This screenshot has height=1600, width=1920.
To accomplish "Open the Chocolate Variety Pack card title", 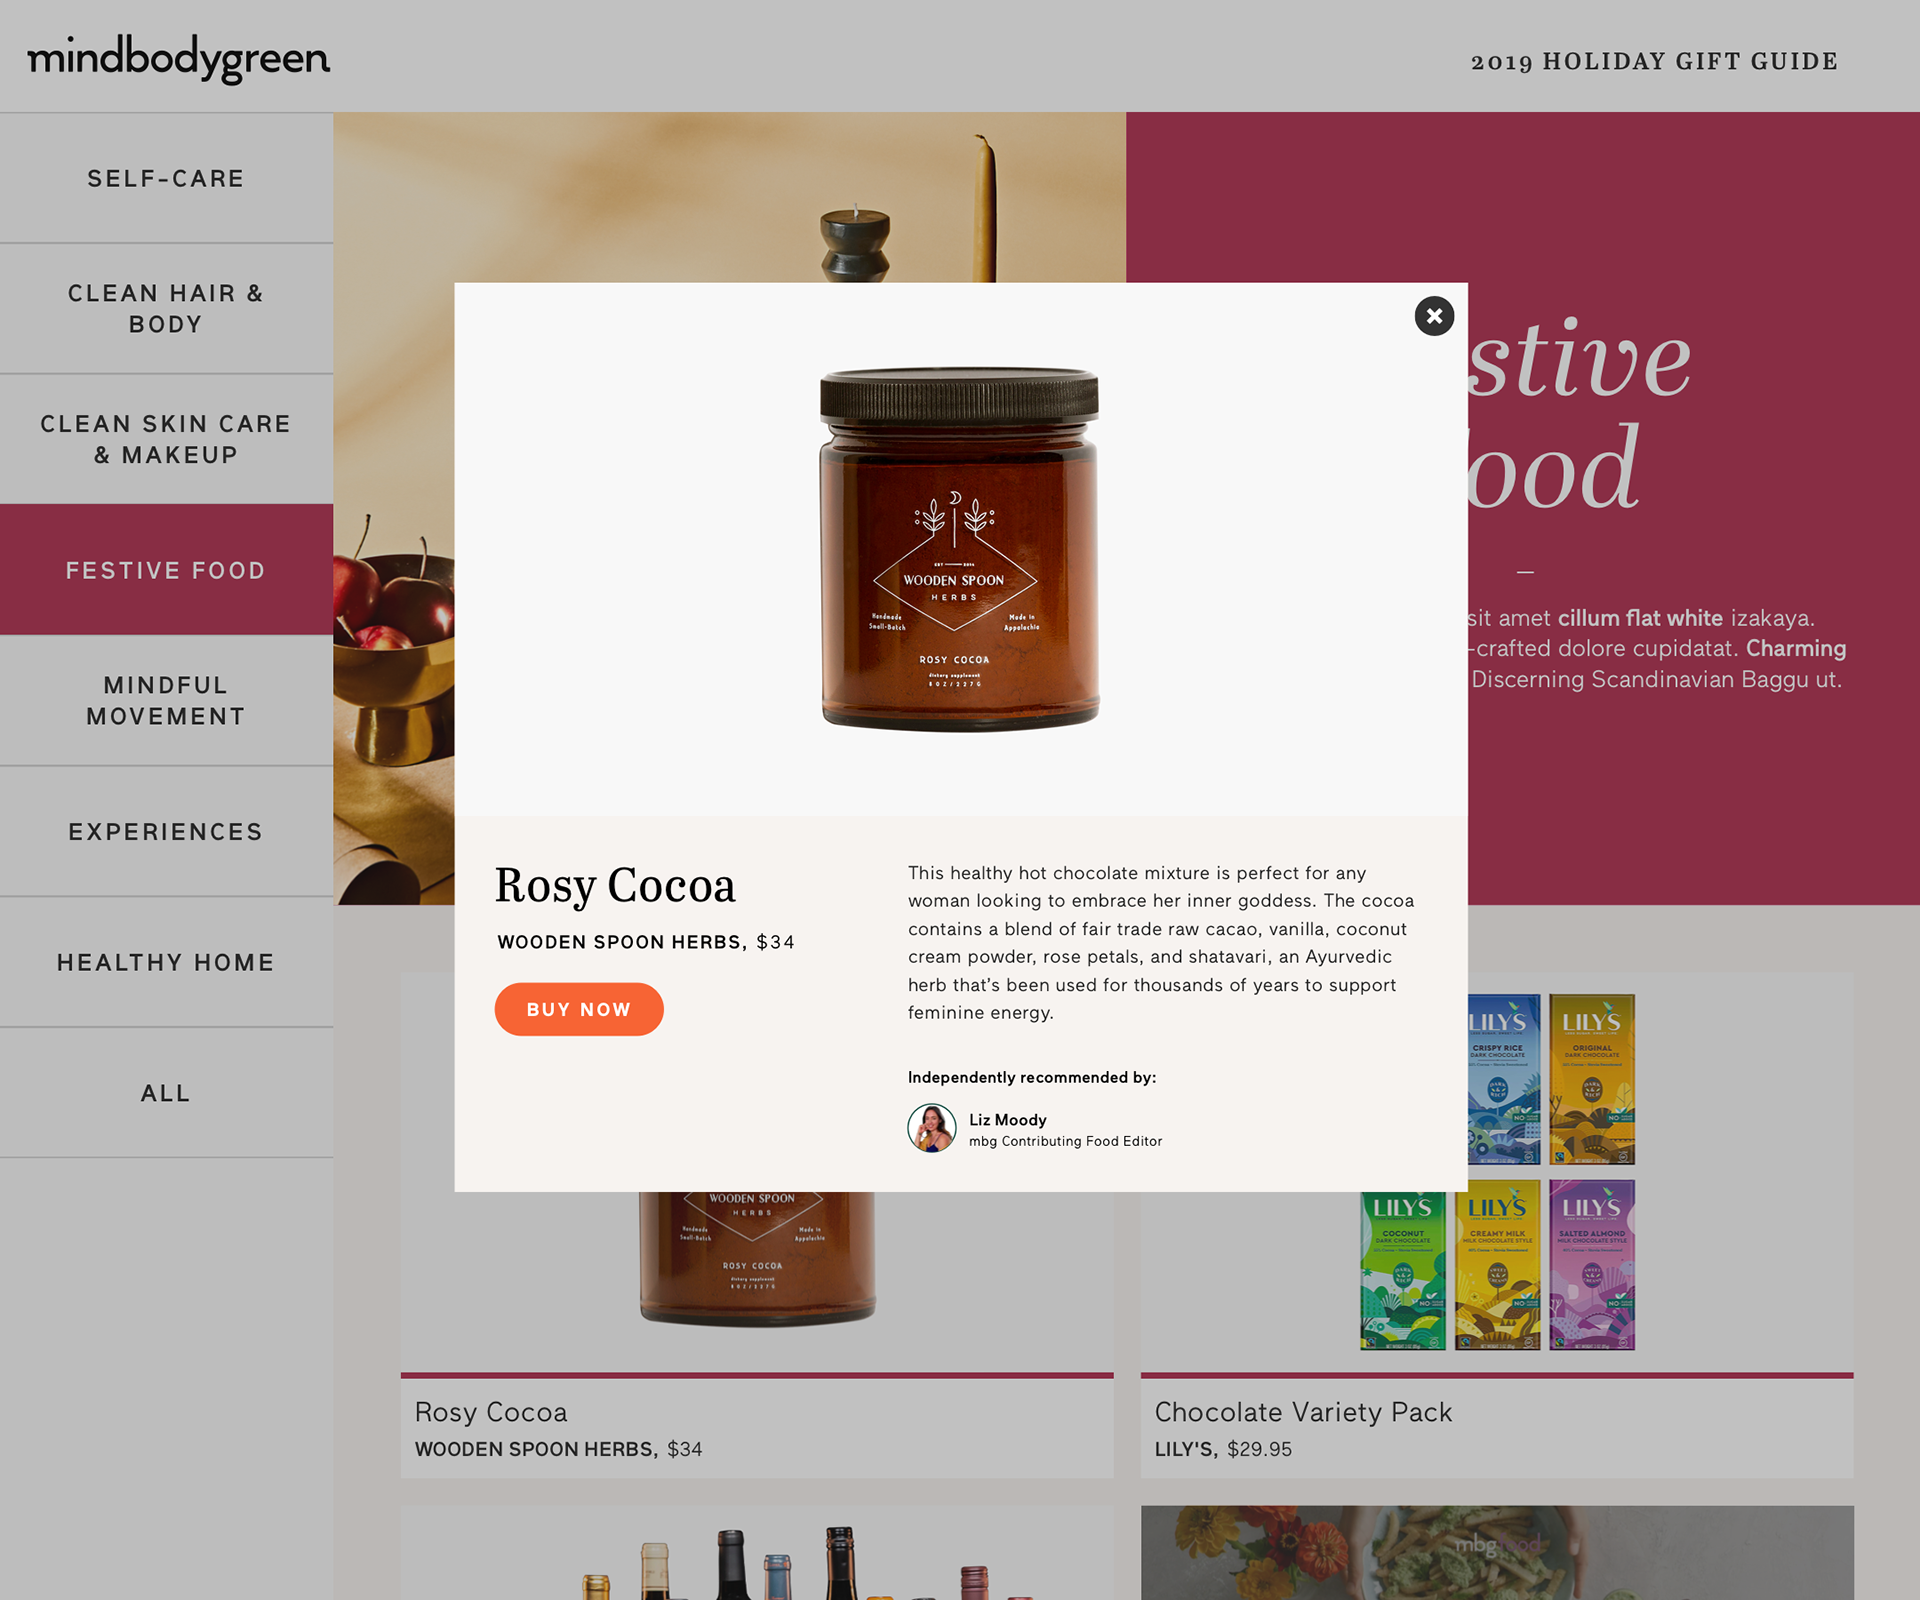I will (1303, 1412).
